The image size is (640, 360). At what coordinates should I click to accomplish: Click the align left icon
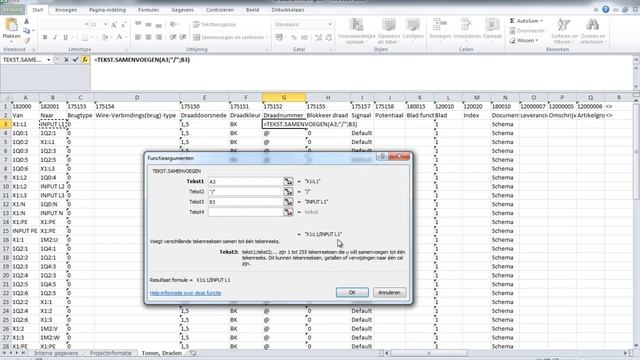138,37
